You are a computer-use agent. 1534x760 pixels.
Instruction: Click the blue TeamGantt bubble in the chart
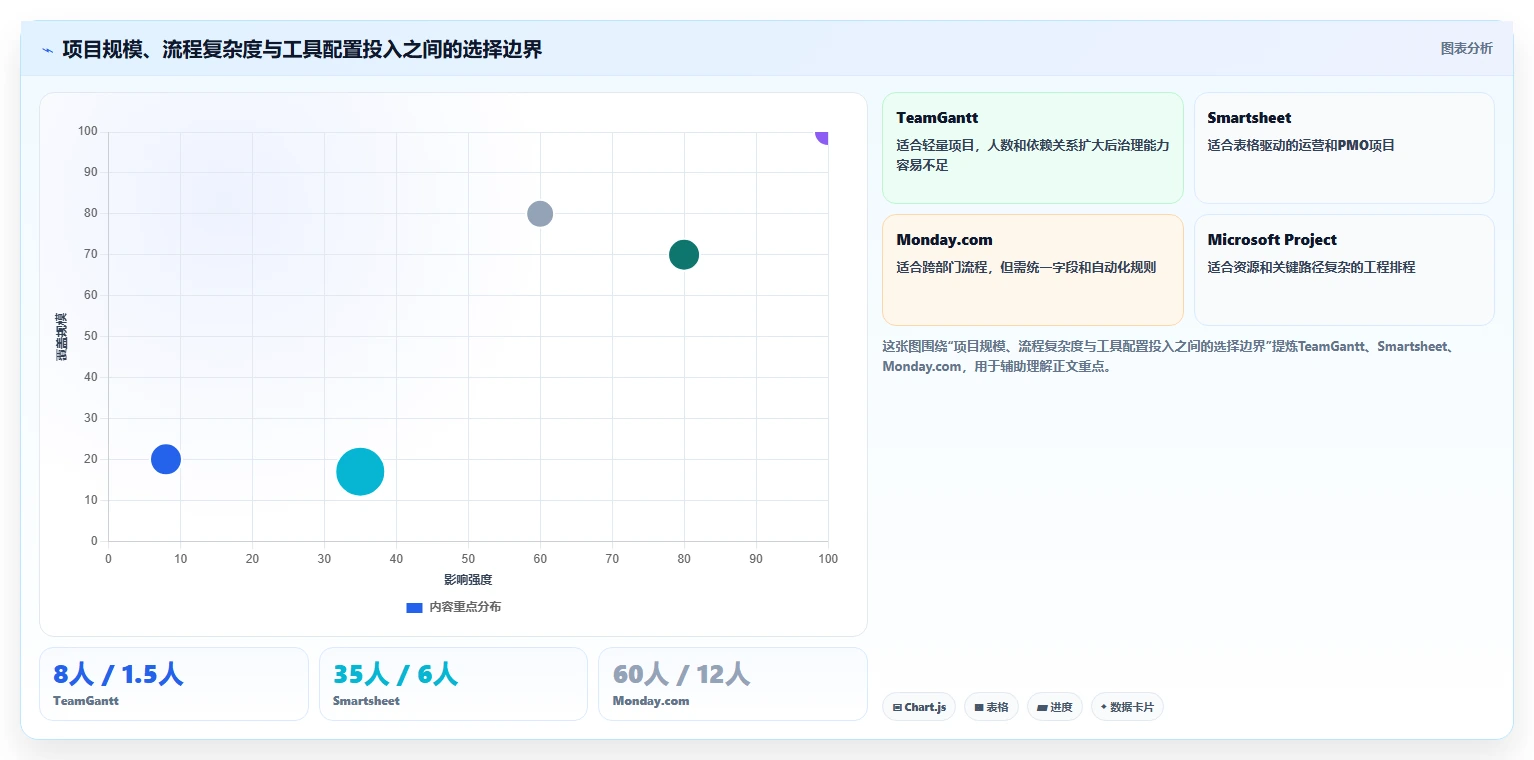[166, 459]
